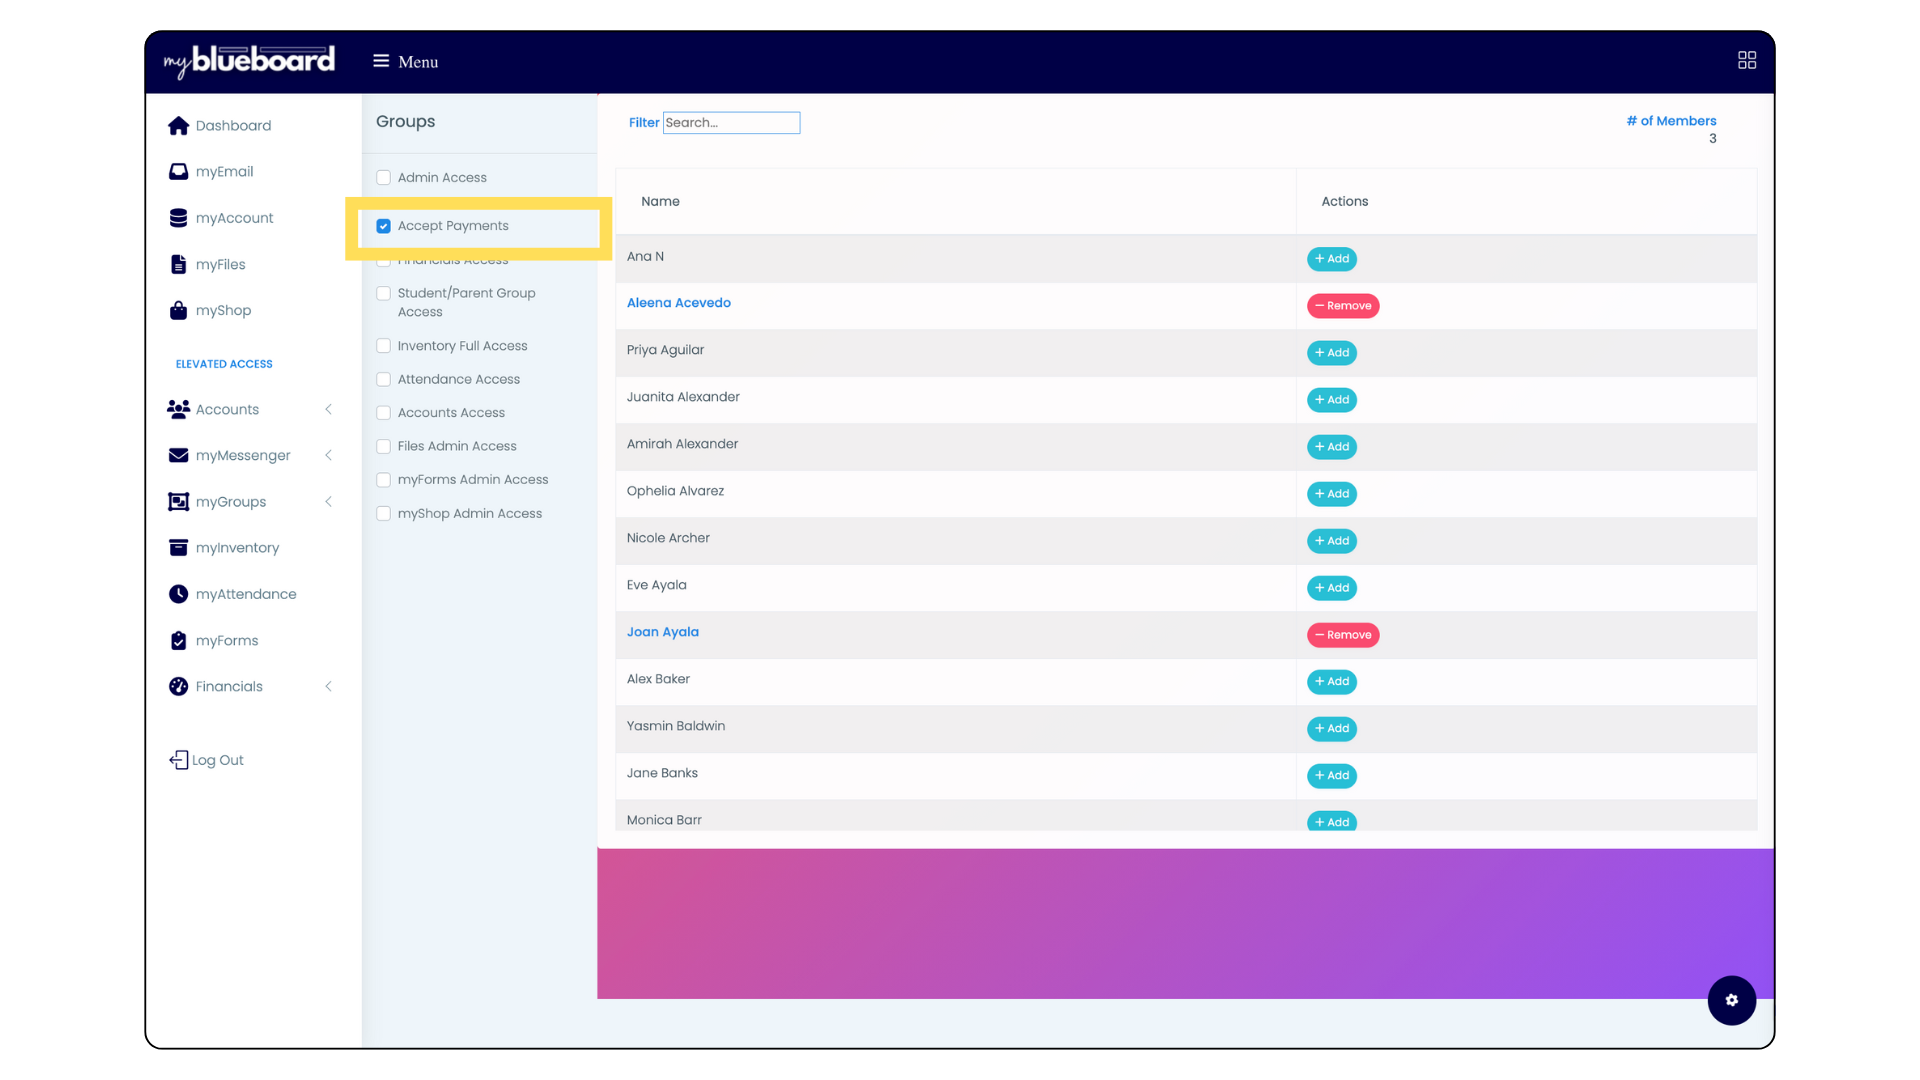Screen dimensions: 1920x1080
Task: Expand the Financials sidebar chevron
Action: pyautogui.click(x=328, y=686)
